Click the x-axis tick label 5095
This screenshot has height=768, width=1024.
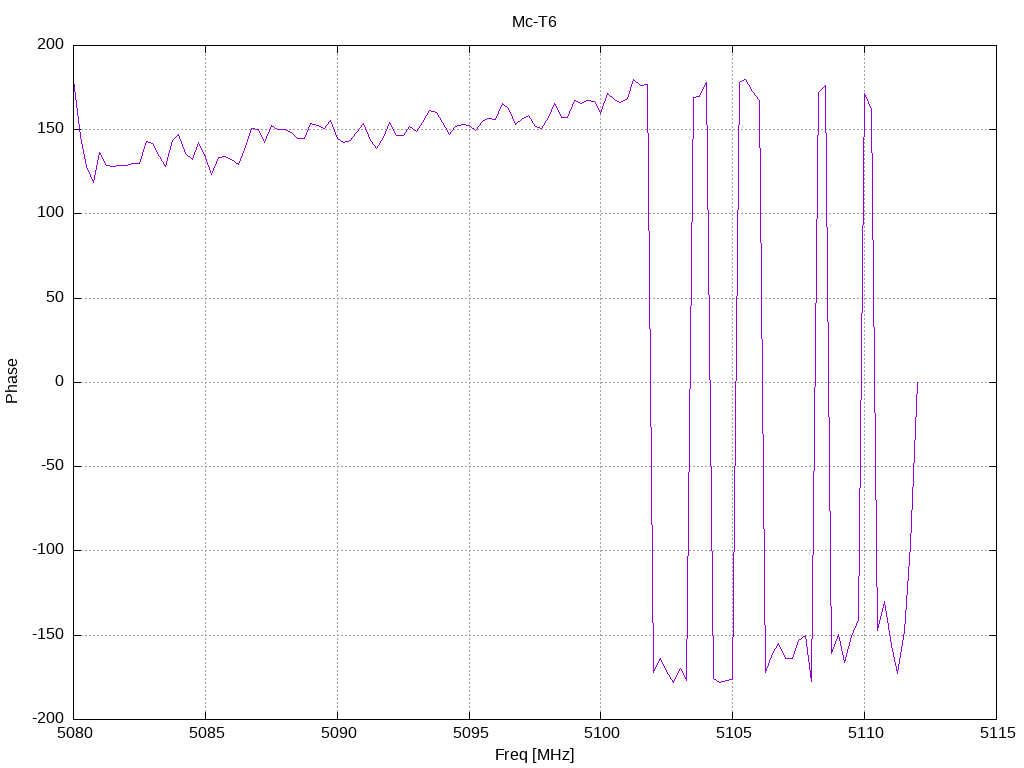[470, 733]
